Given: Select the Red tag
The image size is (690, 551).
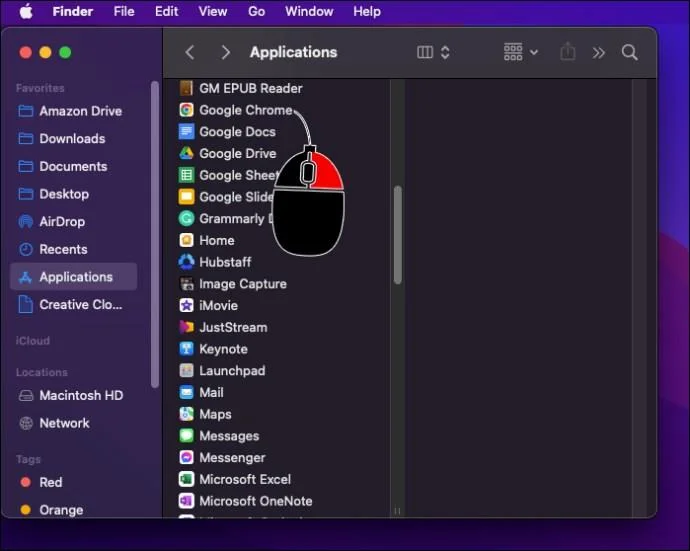Looking at the screenshot, I should [73, 482].
